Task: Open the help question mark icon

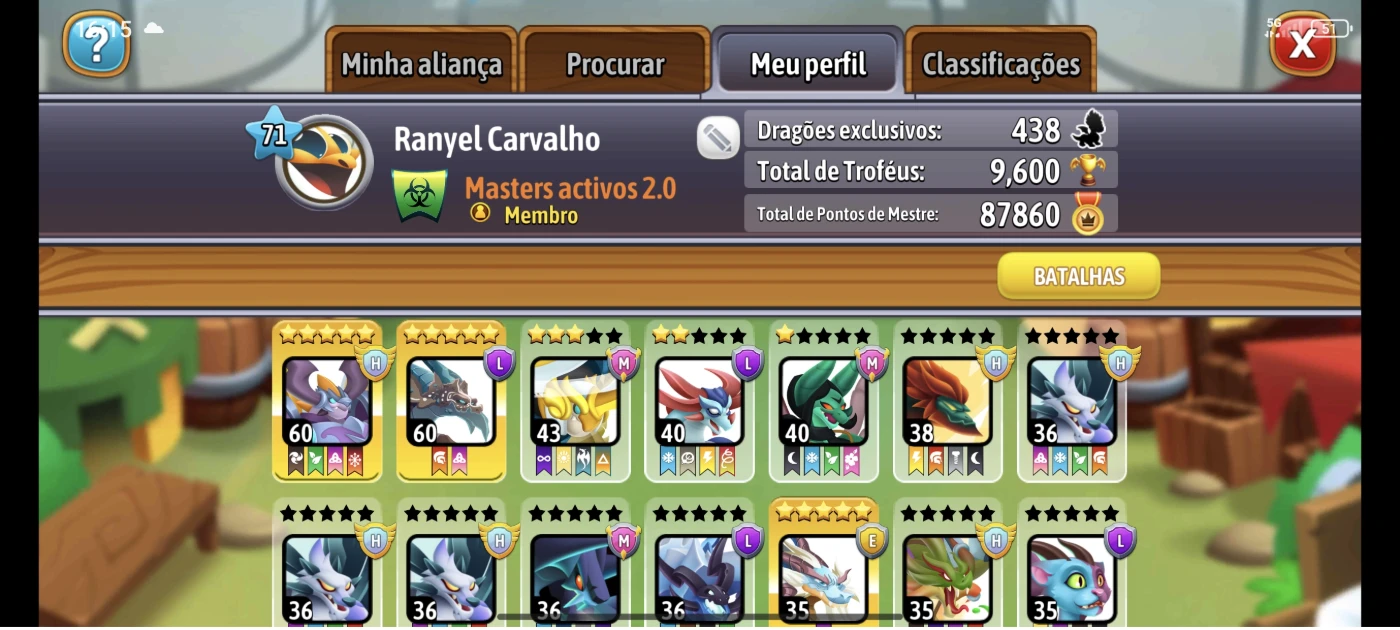Action: pyautogui.click(x=96, y=45)
